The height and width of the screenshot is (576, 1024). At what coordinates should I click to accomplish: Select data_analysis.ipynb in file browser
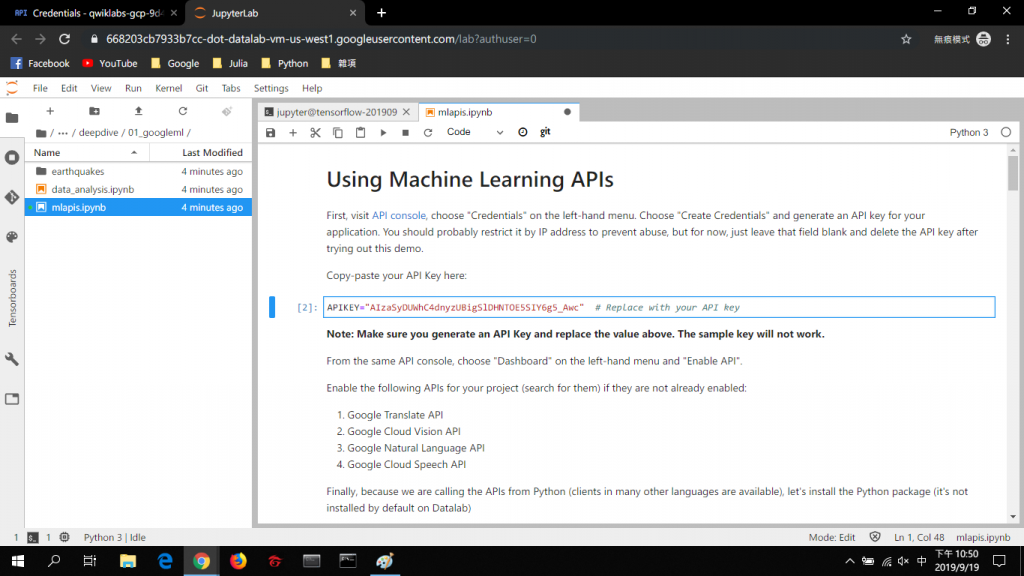[x=138, y=189]
